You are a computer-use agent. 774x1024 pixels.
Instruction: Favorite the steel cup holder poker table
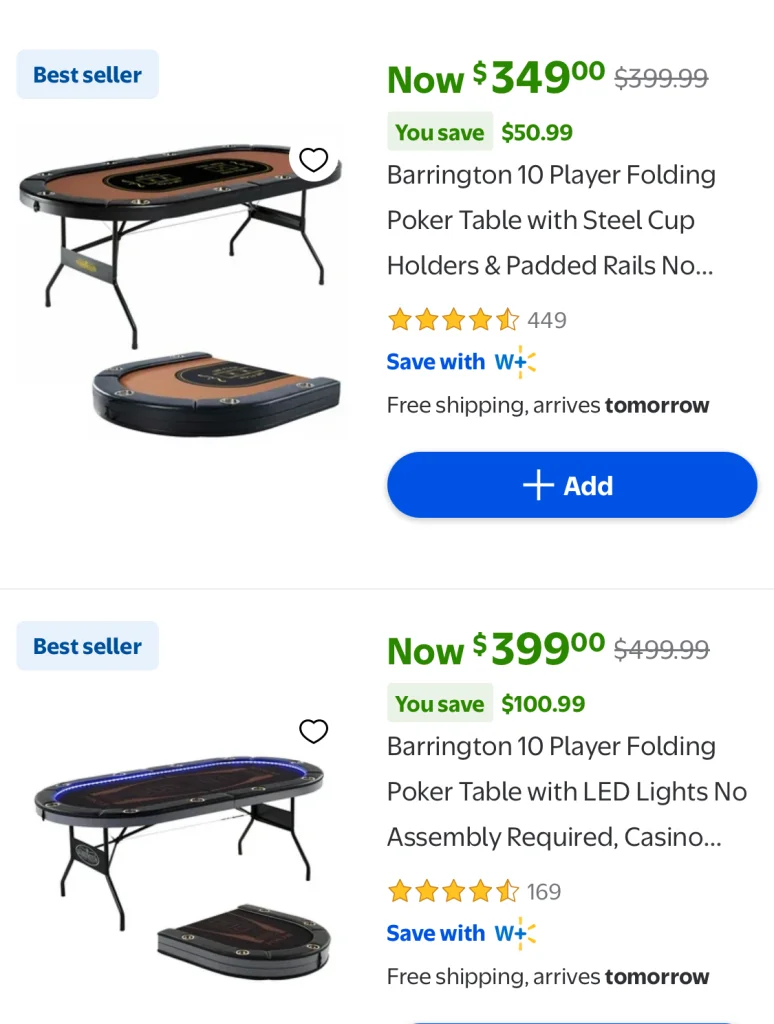point(314,160)
